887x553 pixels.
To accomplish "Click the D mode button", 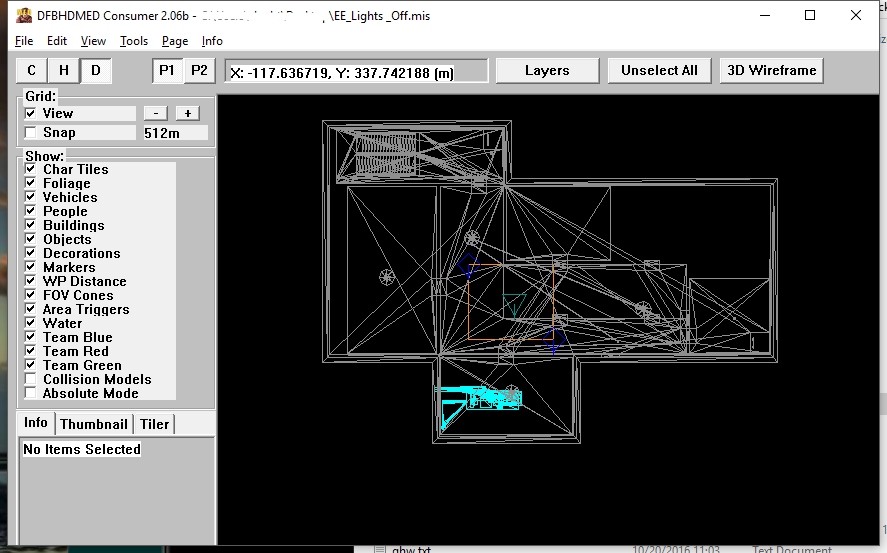I will 96,71.
